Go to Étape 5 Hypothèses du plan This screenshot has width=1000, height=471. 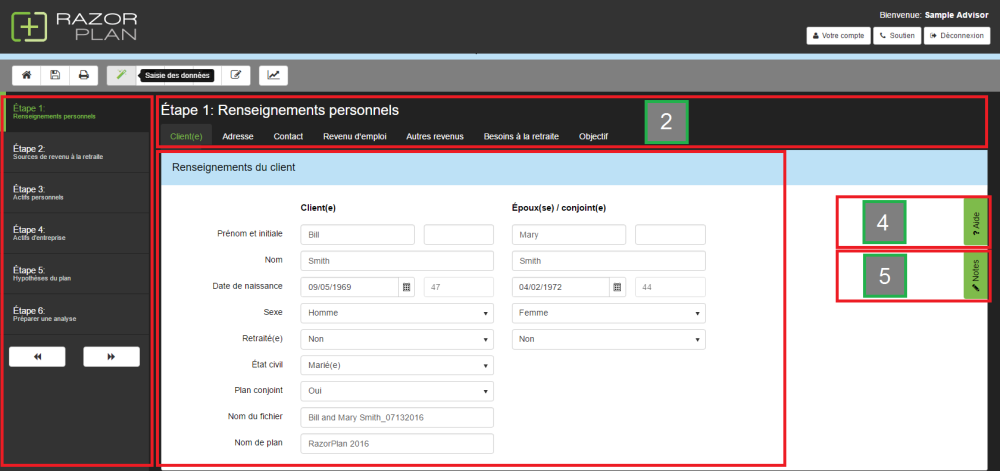(x=77, y=274)
